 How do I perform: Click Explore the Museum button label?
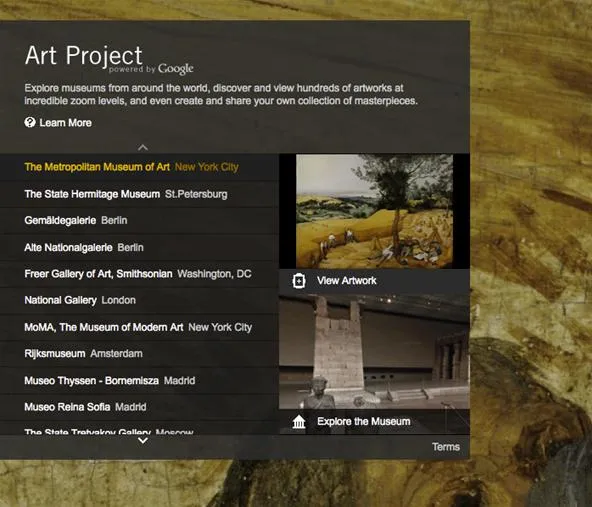(364, 421)
